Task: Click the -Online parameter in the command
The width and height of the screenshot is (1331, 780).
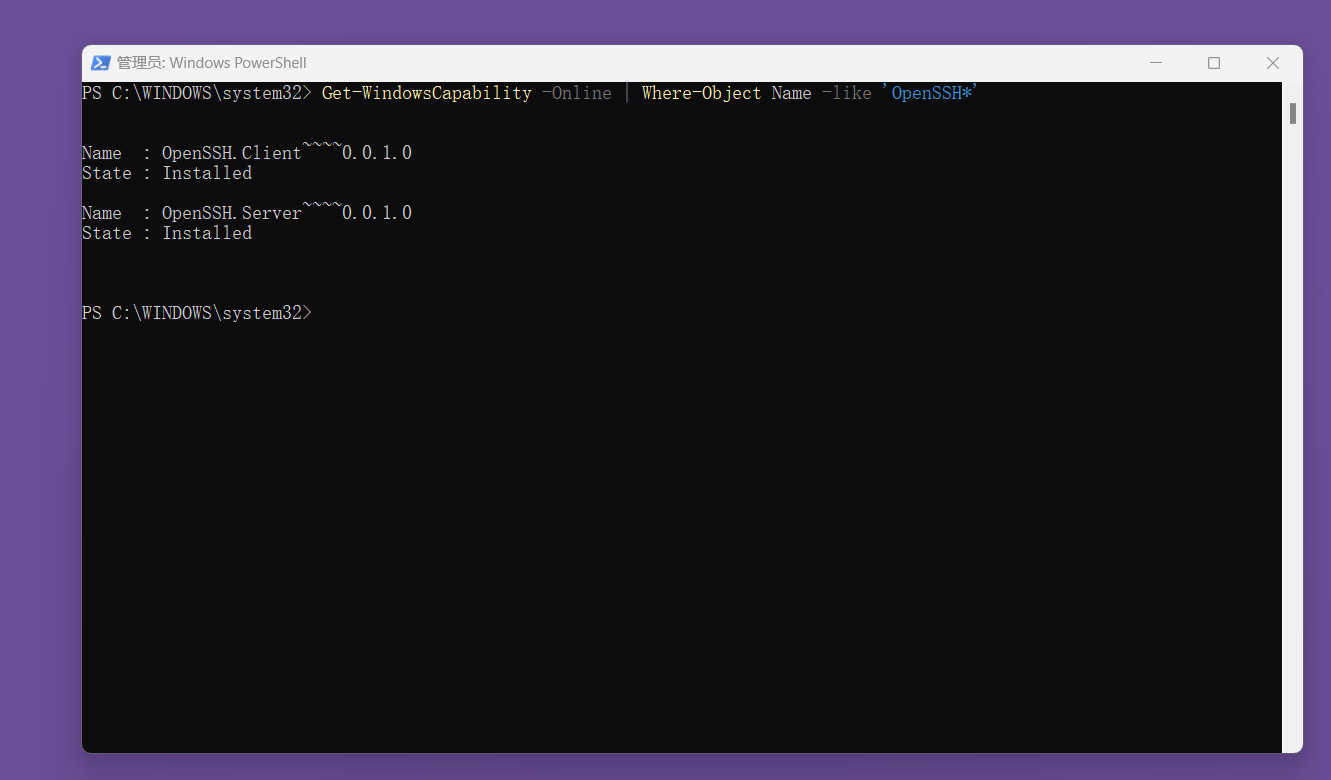Action: point(576,93)
